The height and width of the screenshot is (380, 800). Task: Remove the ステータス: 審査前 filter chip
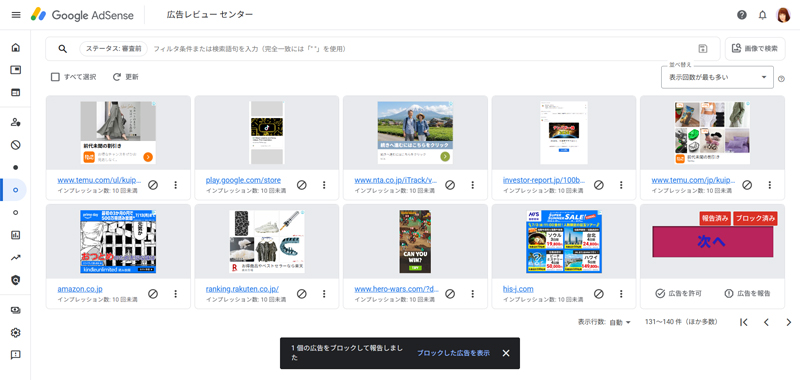[x=113, y=48]
